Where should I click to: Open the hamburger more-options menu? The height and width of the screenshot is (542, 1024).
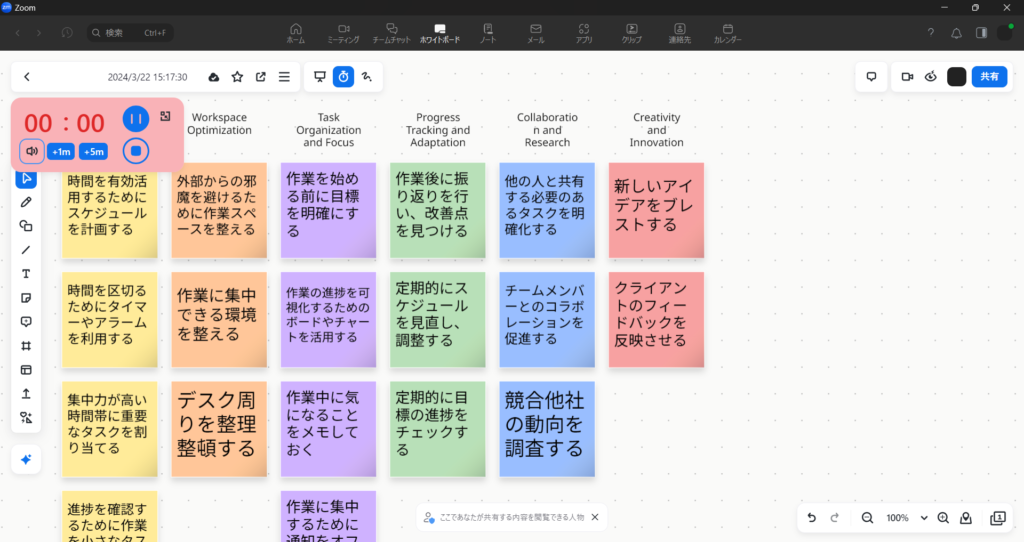click(284, 77)
